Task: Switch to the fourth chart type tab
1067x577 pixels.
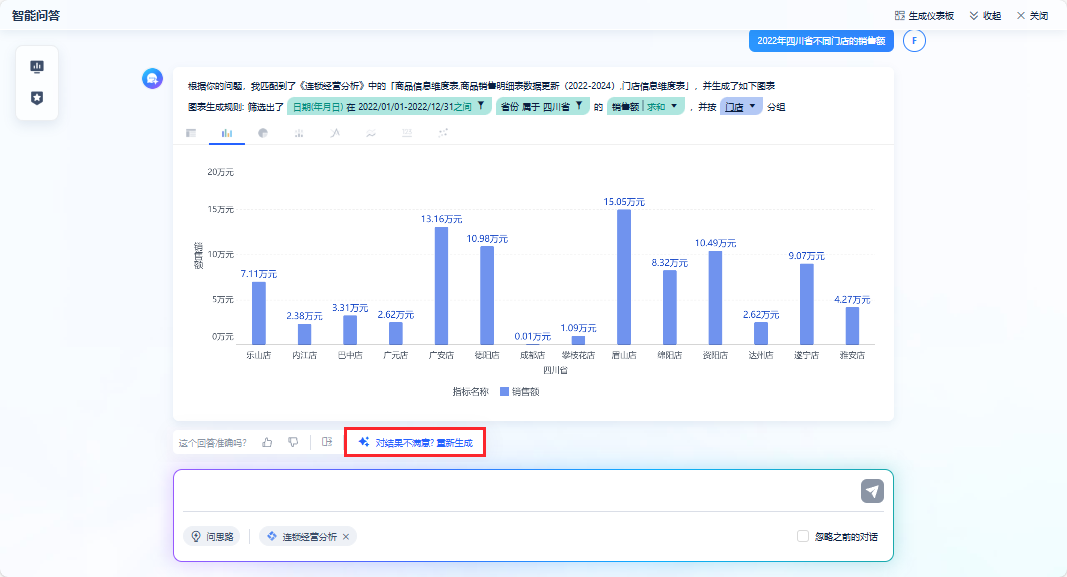Action: coord(299,133)
